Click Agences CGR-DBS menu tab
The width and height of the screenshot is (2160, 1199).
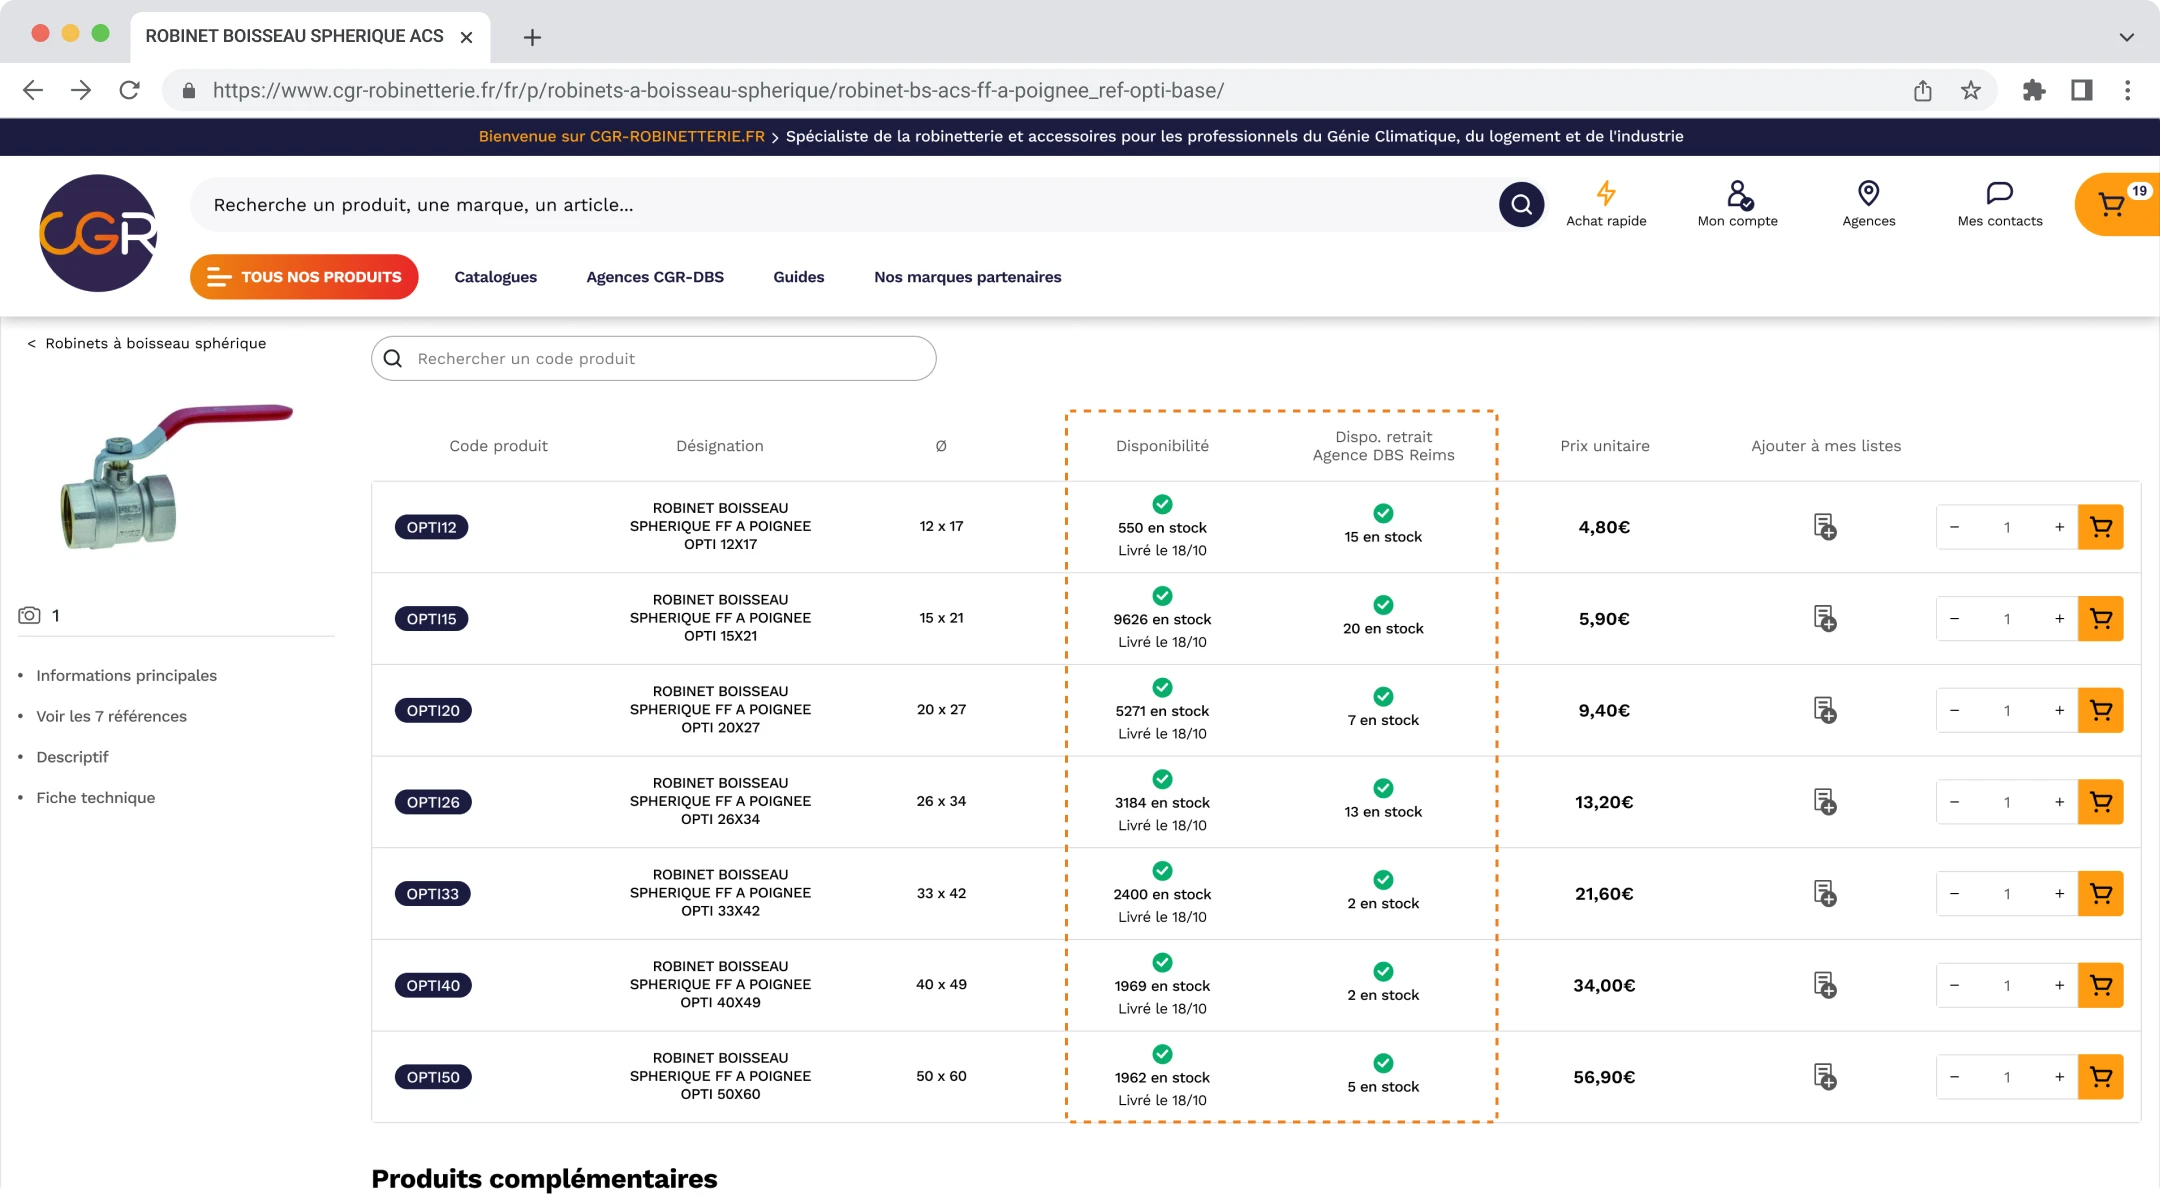click(x=654, y=278)
